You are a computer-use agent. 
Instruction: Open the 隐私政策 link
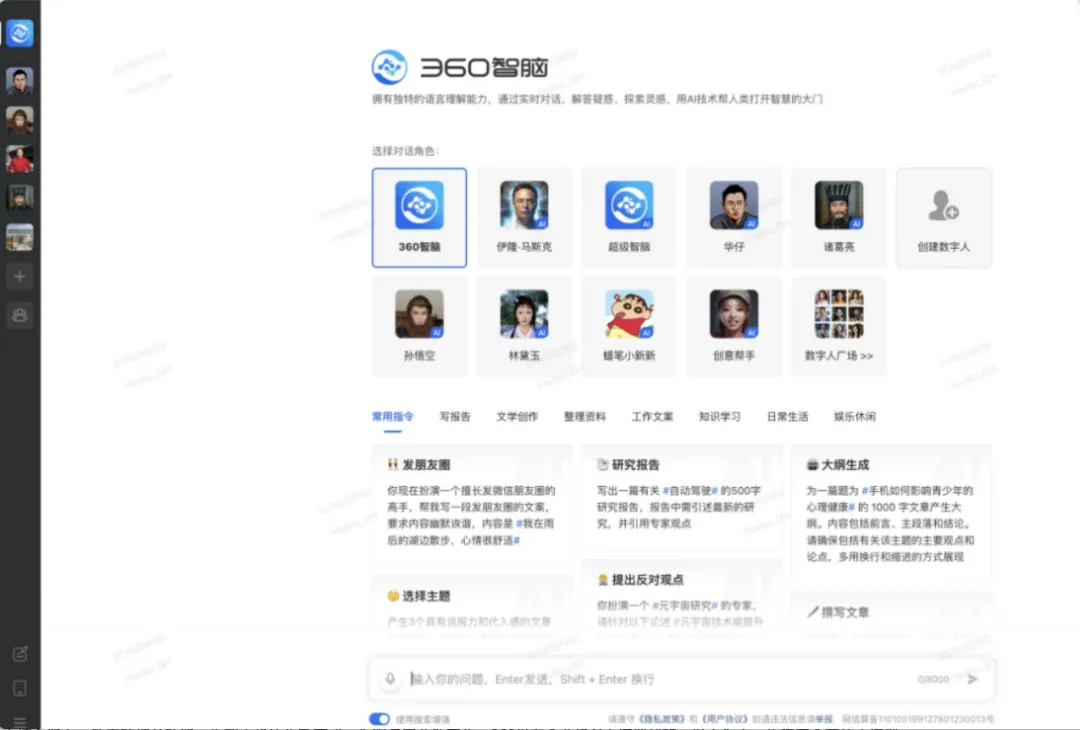point(662,719)
